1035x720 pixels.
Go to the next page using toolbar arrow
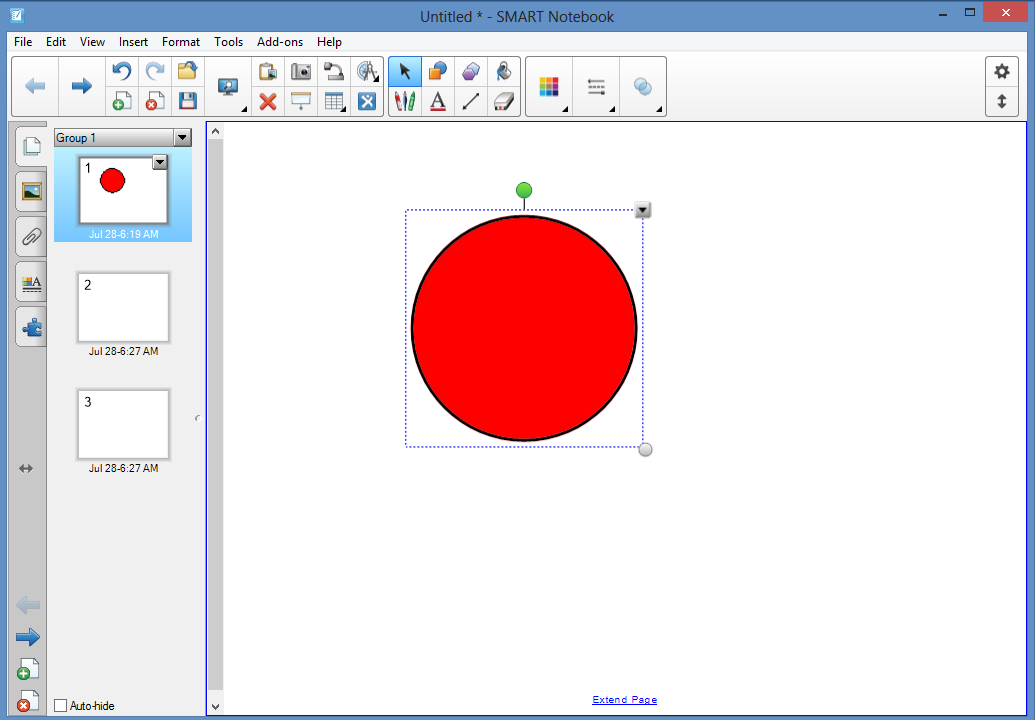tap(82, 86)
